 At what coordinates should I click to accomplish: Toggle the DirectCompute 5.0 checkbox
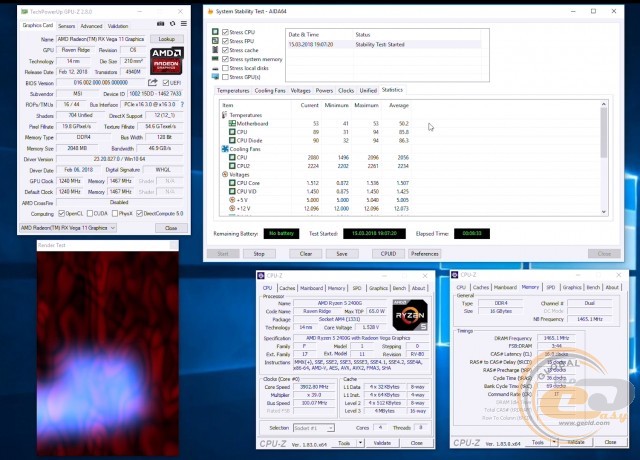point(140,213)
